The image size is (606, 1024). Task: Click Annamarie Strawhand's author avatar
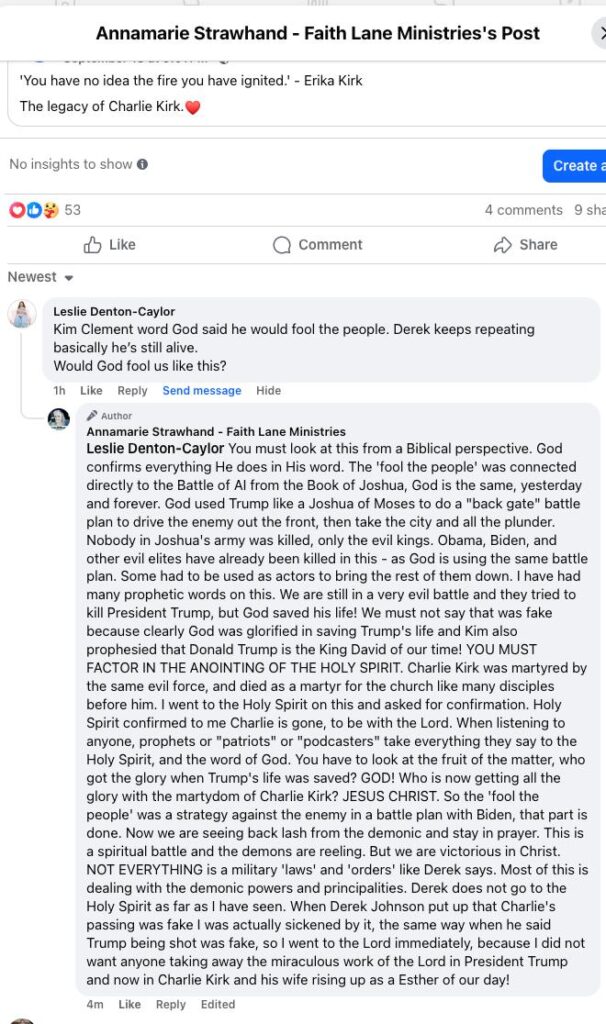[x=59, y=419]
